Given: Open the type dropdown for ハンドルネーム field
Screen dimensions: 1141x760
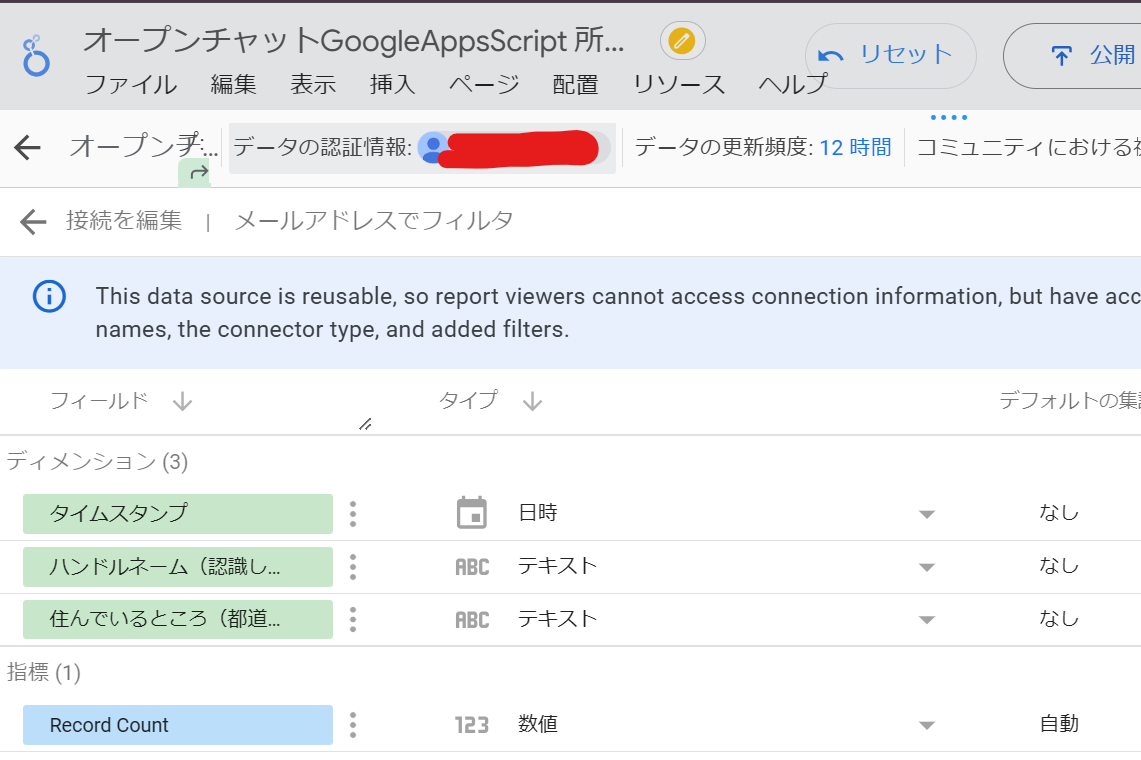Looking at the screenshot, I should 929,566.
